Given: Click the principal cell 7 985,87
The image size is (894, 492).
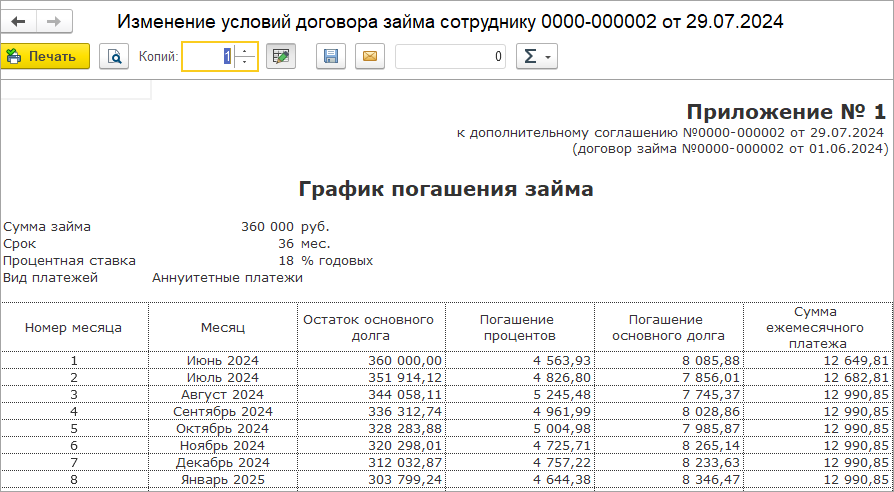Looking at the screenshot, I should [669, 428].
